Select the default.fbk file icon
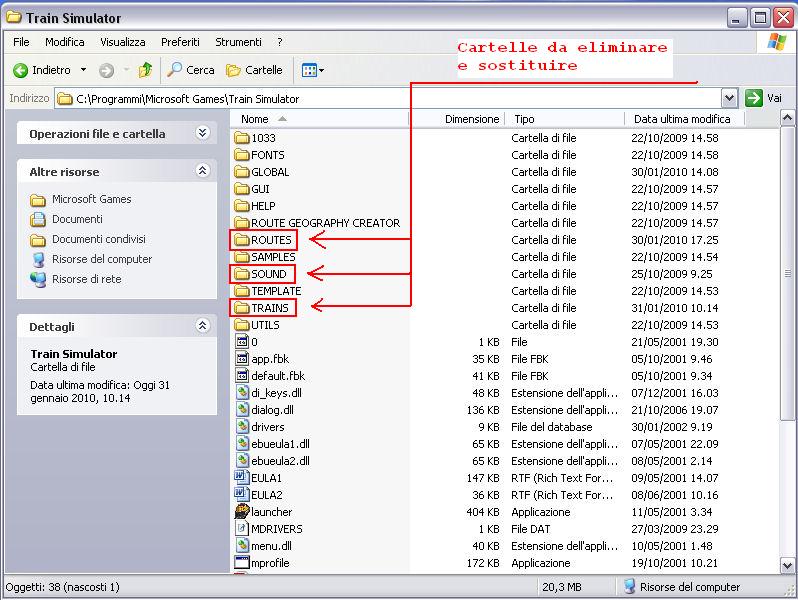 pyautogui.click(x=242, y=376)
